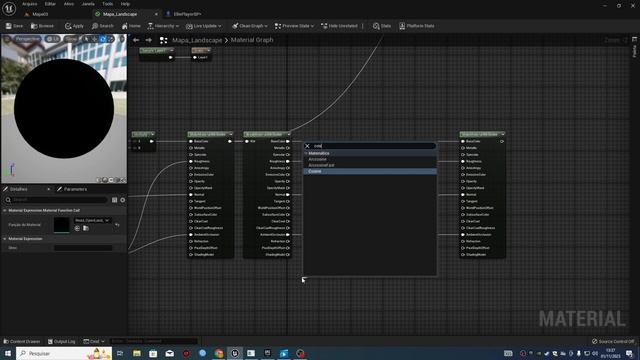Open Detalhes settings gear
The height and width of the screenshot is (360, 640).
123,200
